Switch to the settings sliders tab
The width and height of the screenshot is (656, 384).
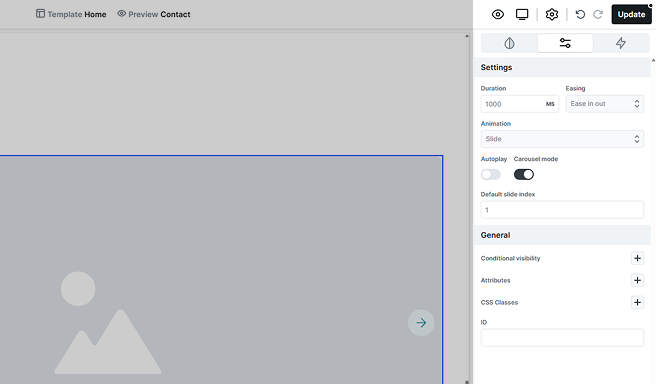[x=565, y=43]
